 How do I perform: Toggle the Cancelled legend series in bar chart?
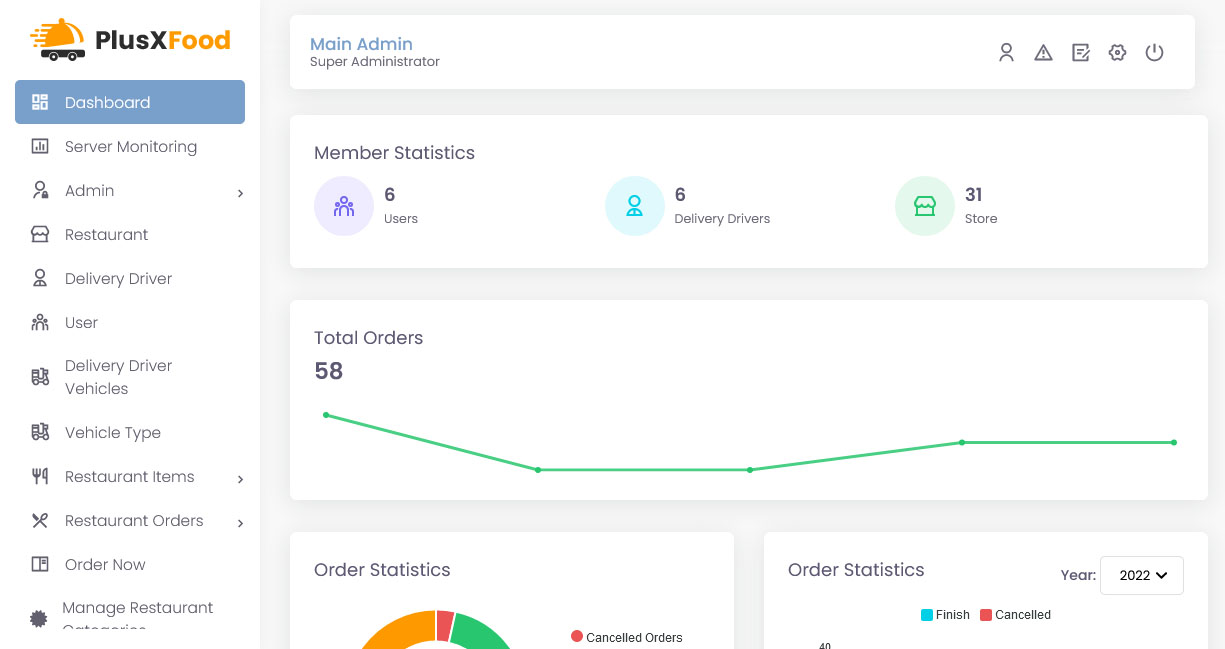(x=1015, y=615)
